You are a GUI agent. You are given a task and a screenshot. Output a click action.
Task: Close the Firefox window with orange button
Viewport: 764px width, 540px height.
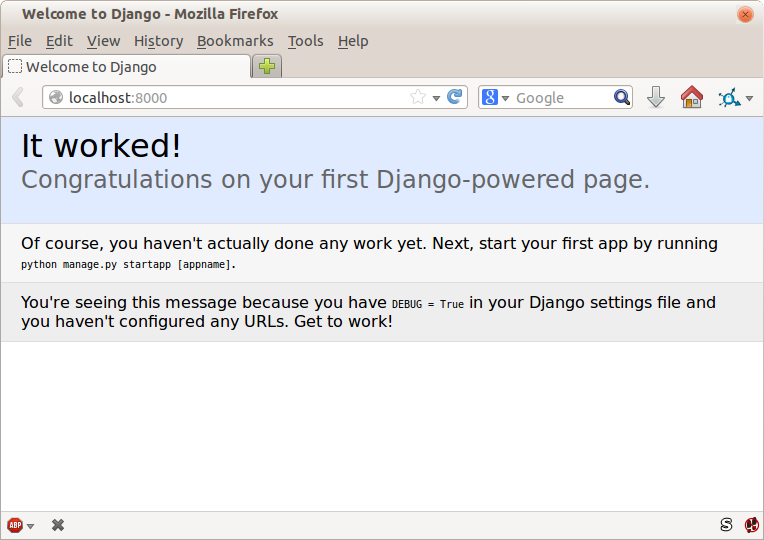[x=745, y=15]
